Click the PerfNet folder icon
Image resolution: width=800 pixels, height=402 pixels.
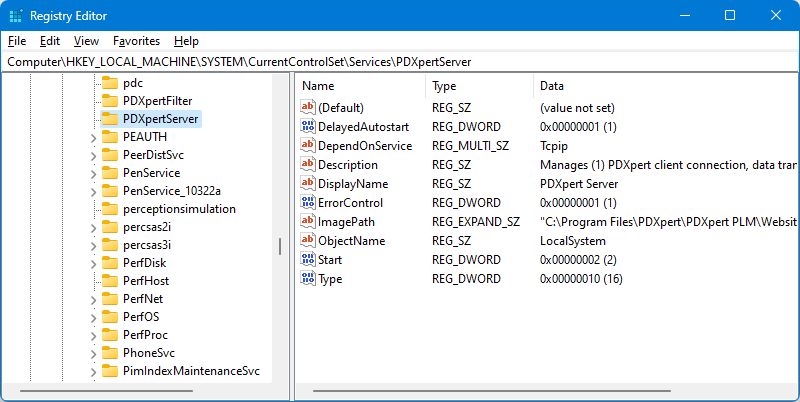(110, 298)
